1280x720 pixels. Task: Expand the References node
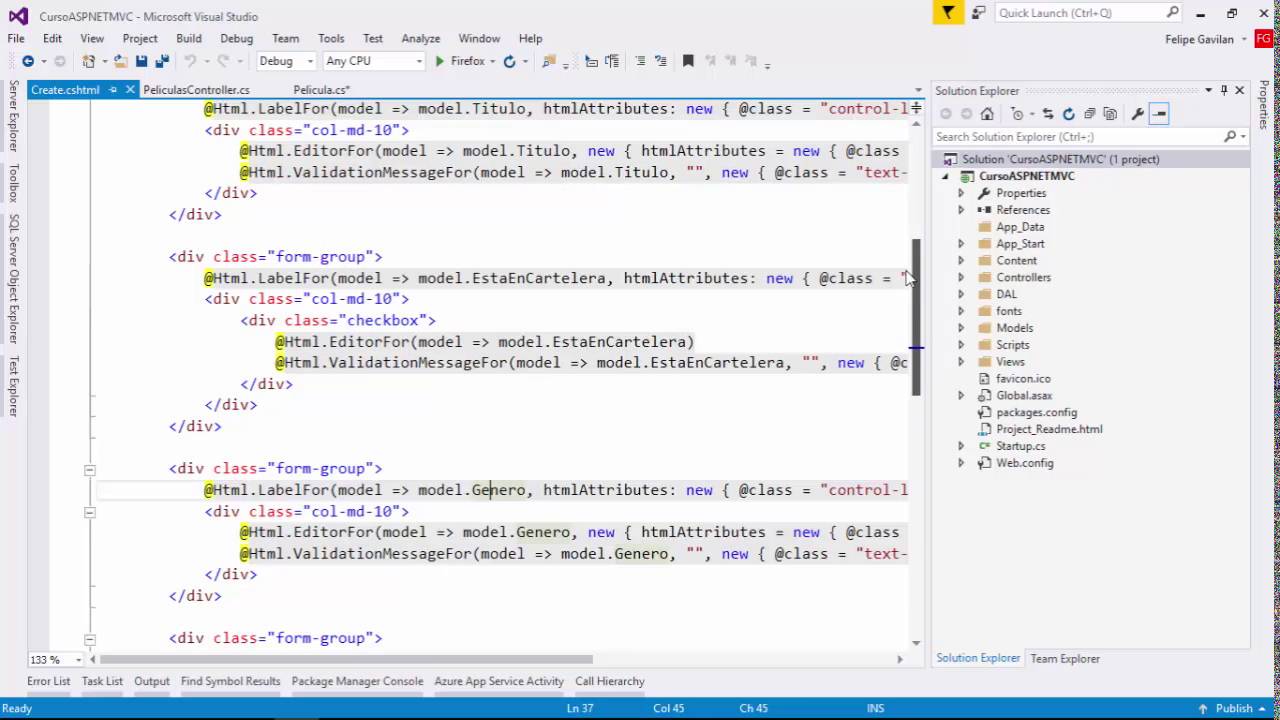pos(961,210)
